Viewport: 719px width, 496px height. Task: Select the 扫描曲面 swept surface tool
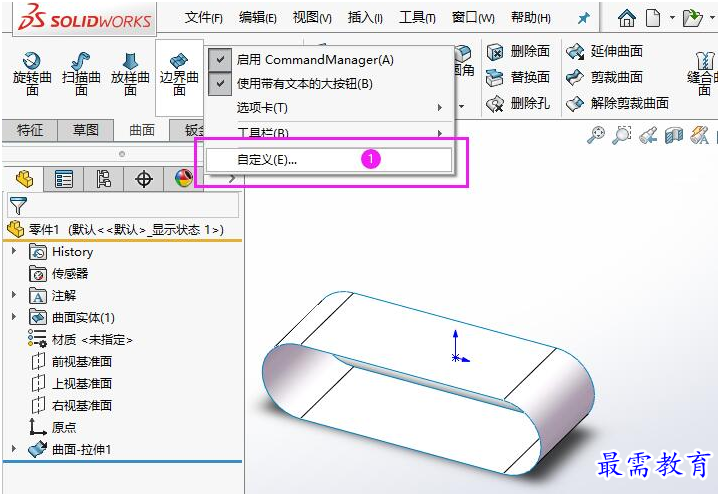pos(81,74)
